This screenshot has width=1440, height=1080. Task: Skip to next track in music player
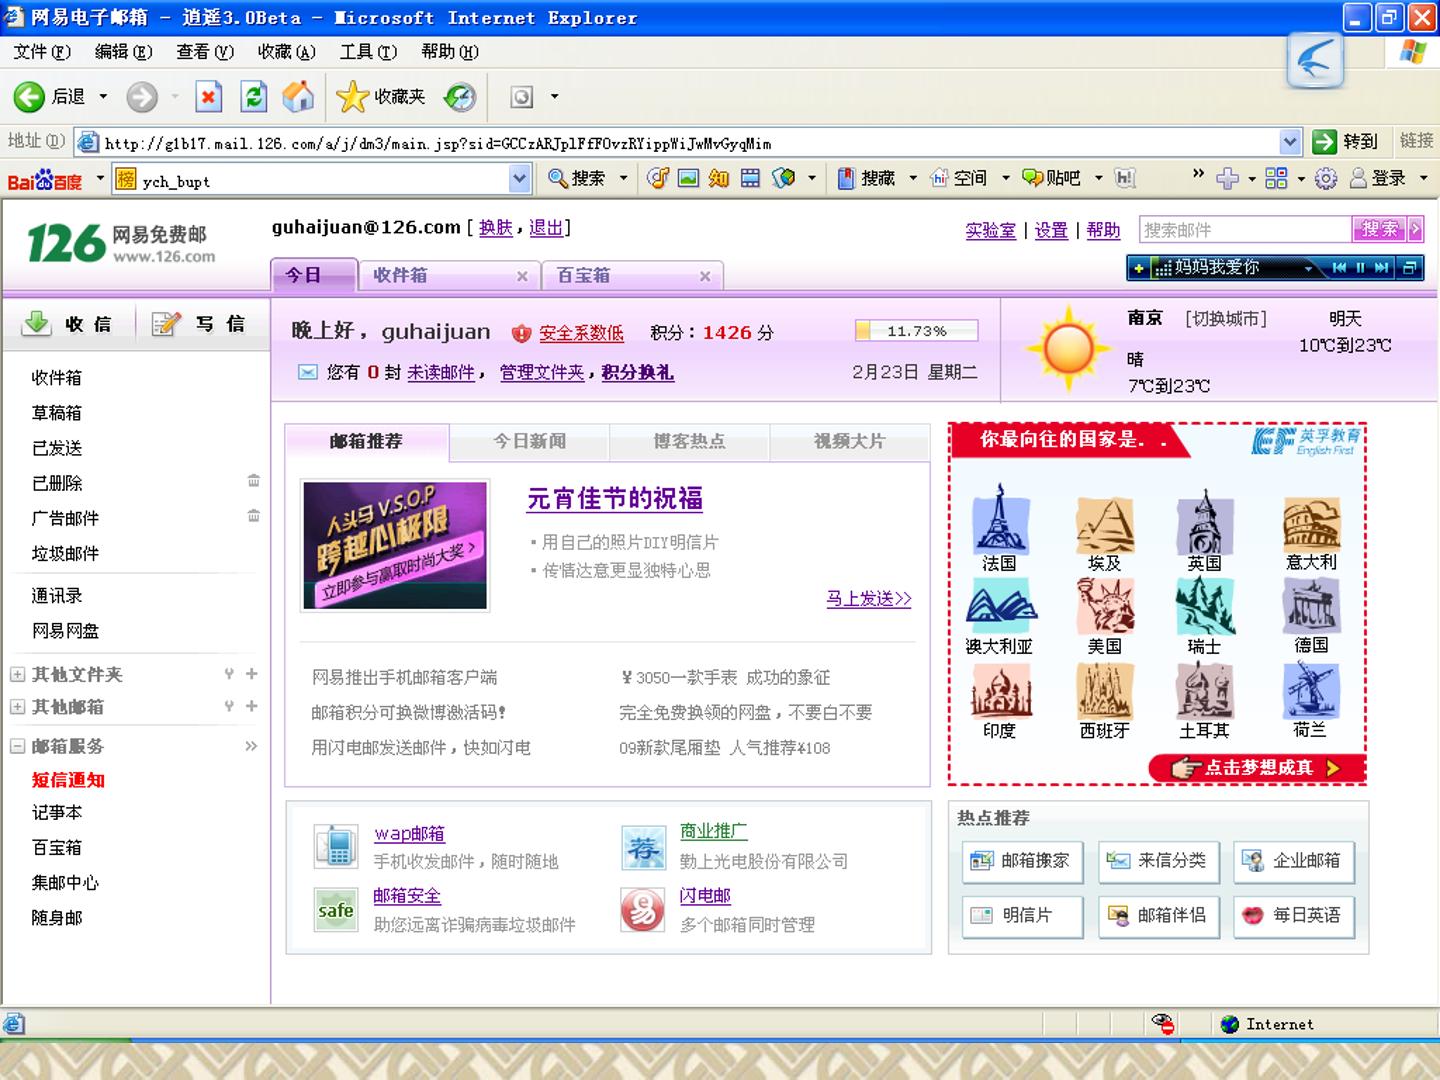[1382, 268]
